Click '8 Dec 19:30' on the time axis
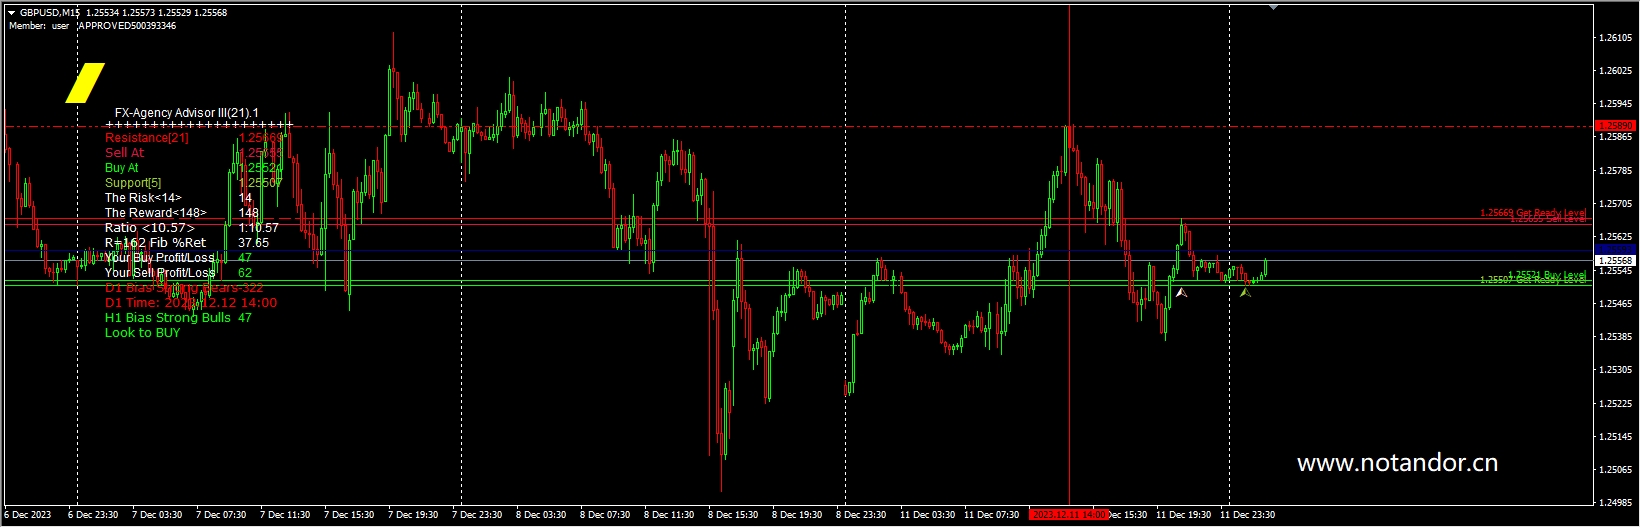 [x=797, y=515]
